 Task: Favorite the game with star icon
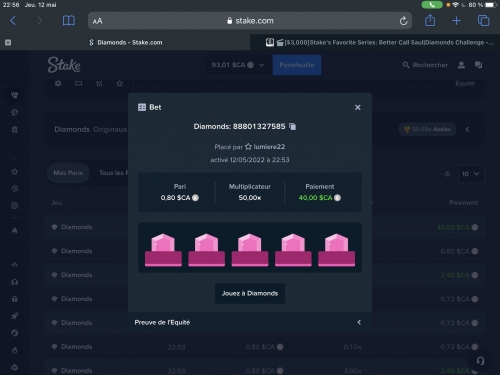click(120, 83)
